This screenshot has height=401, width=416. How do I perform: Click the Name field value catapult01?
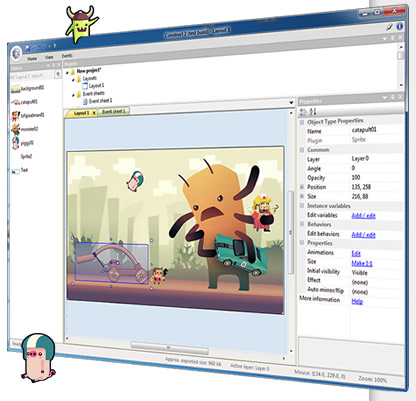364,129
